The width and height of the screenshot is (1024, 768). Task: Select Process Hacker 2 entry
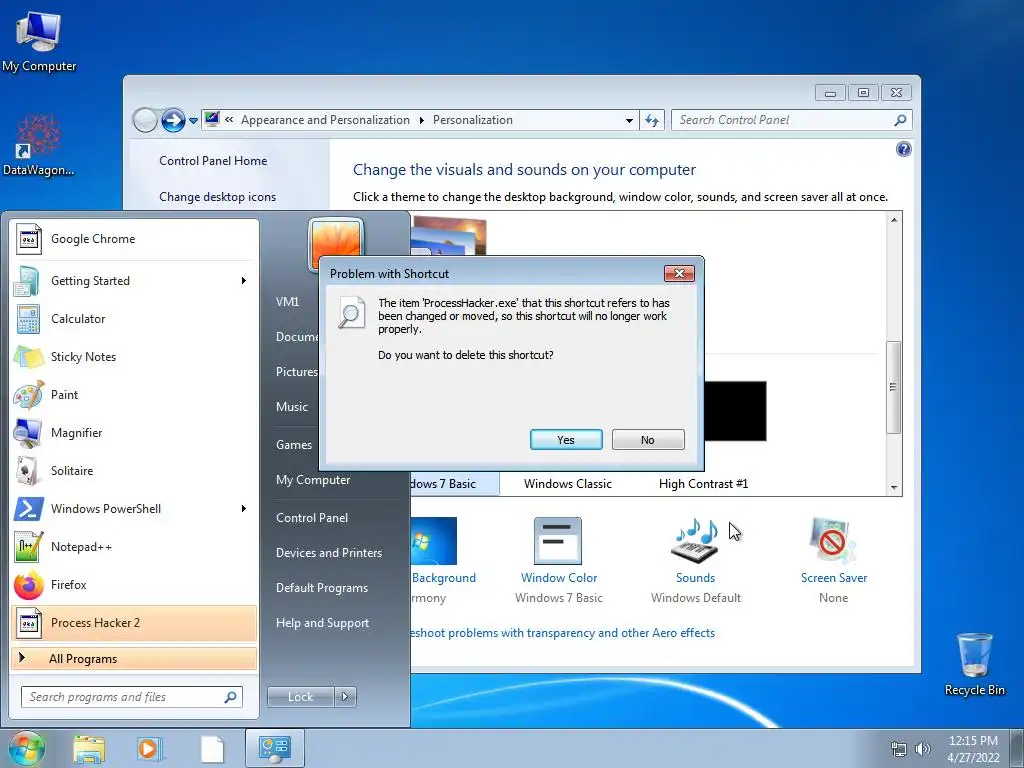[x=134, y=622]
